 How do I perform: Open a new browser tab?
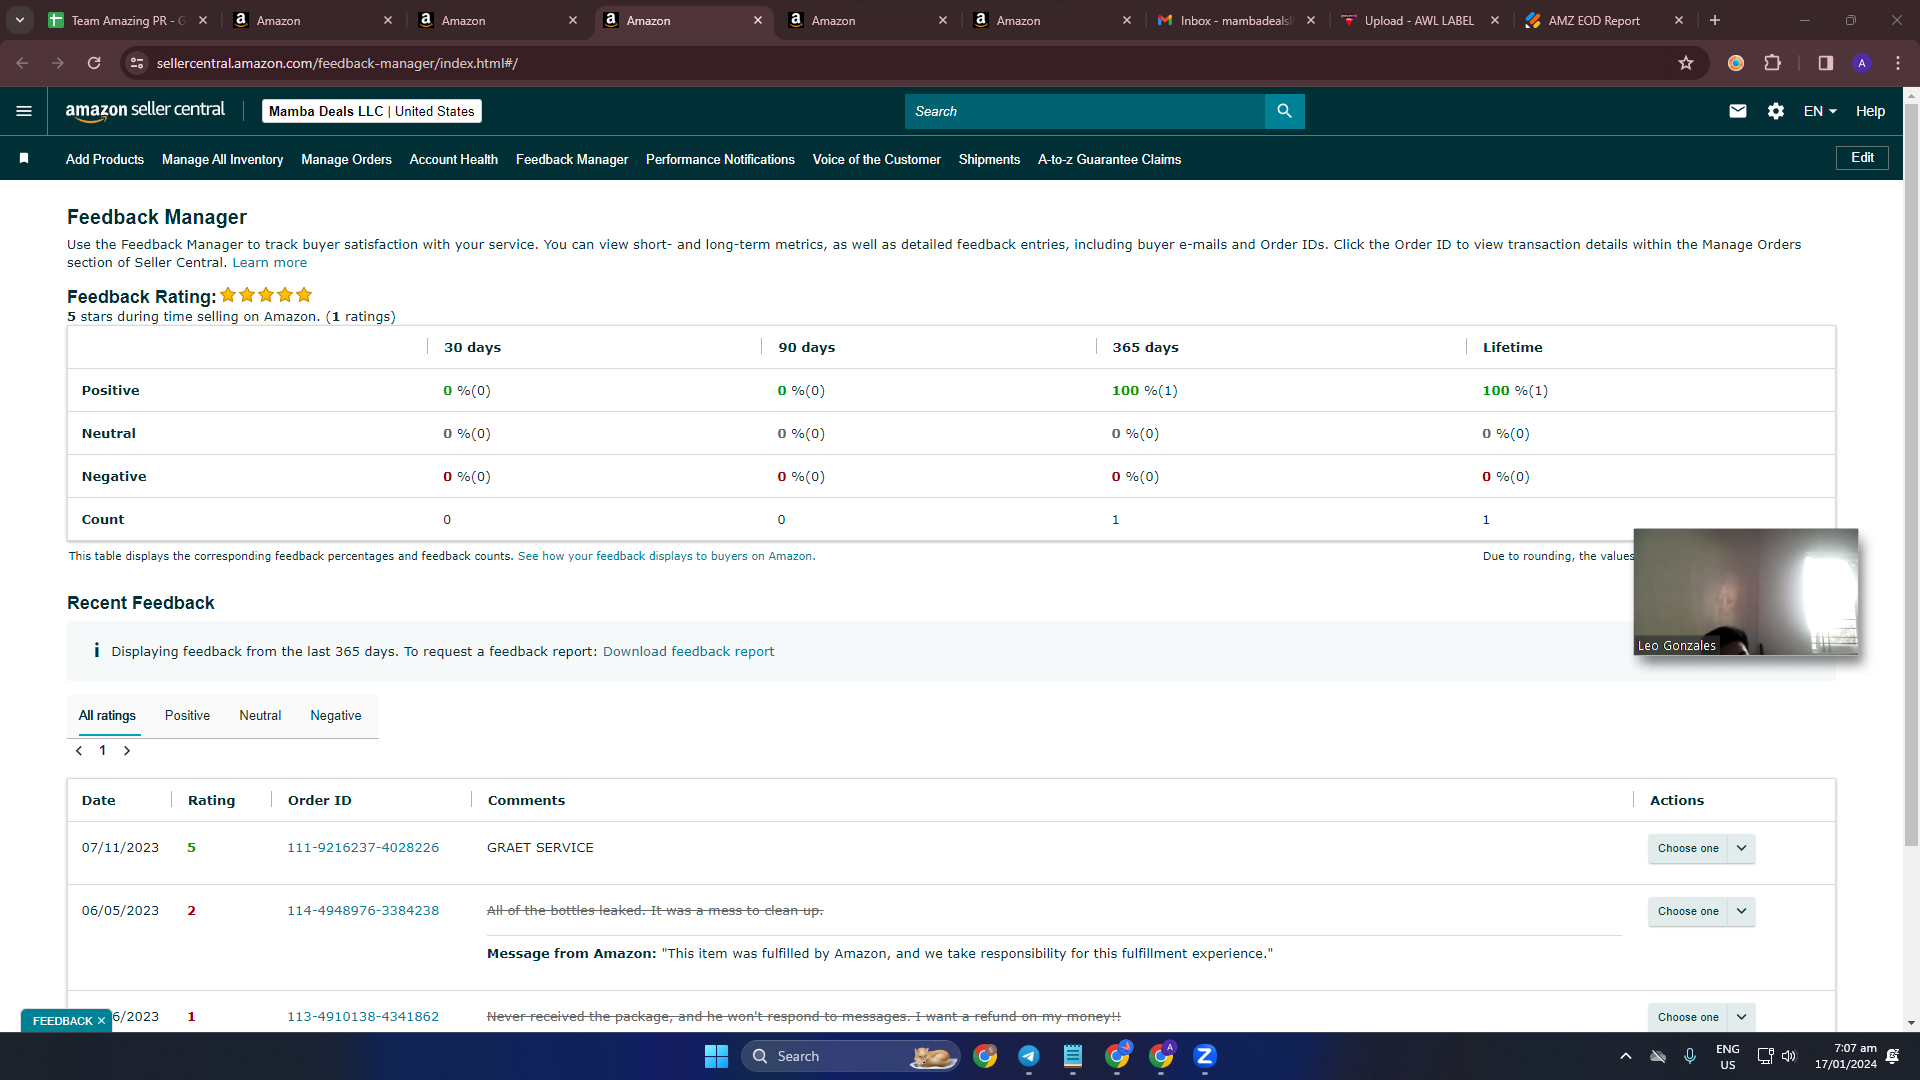[x=1715, y=20]
